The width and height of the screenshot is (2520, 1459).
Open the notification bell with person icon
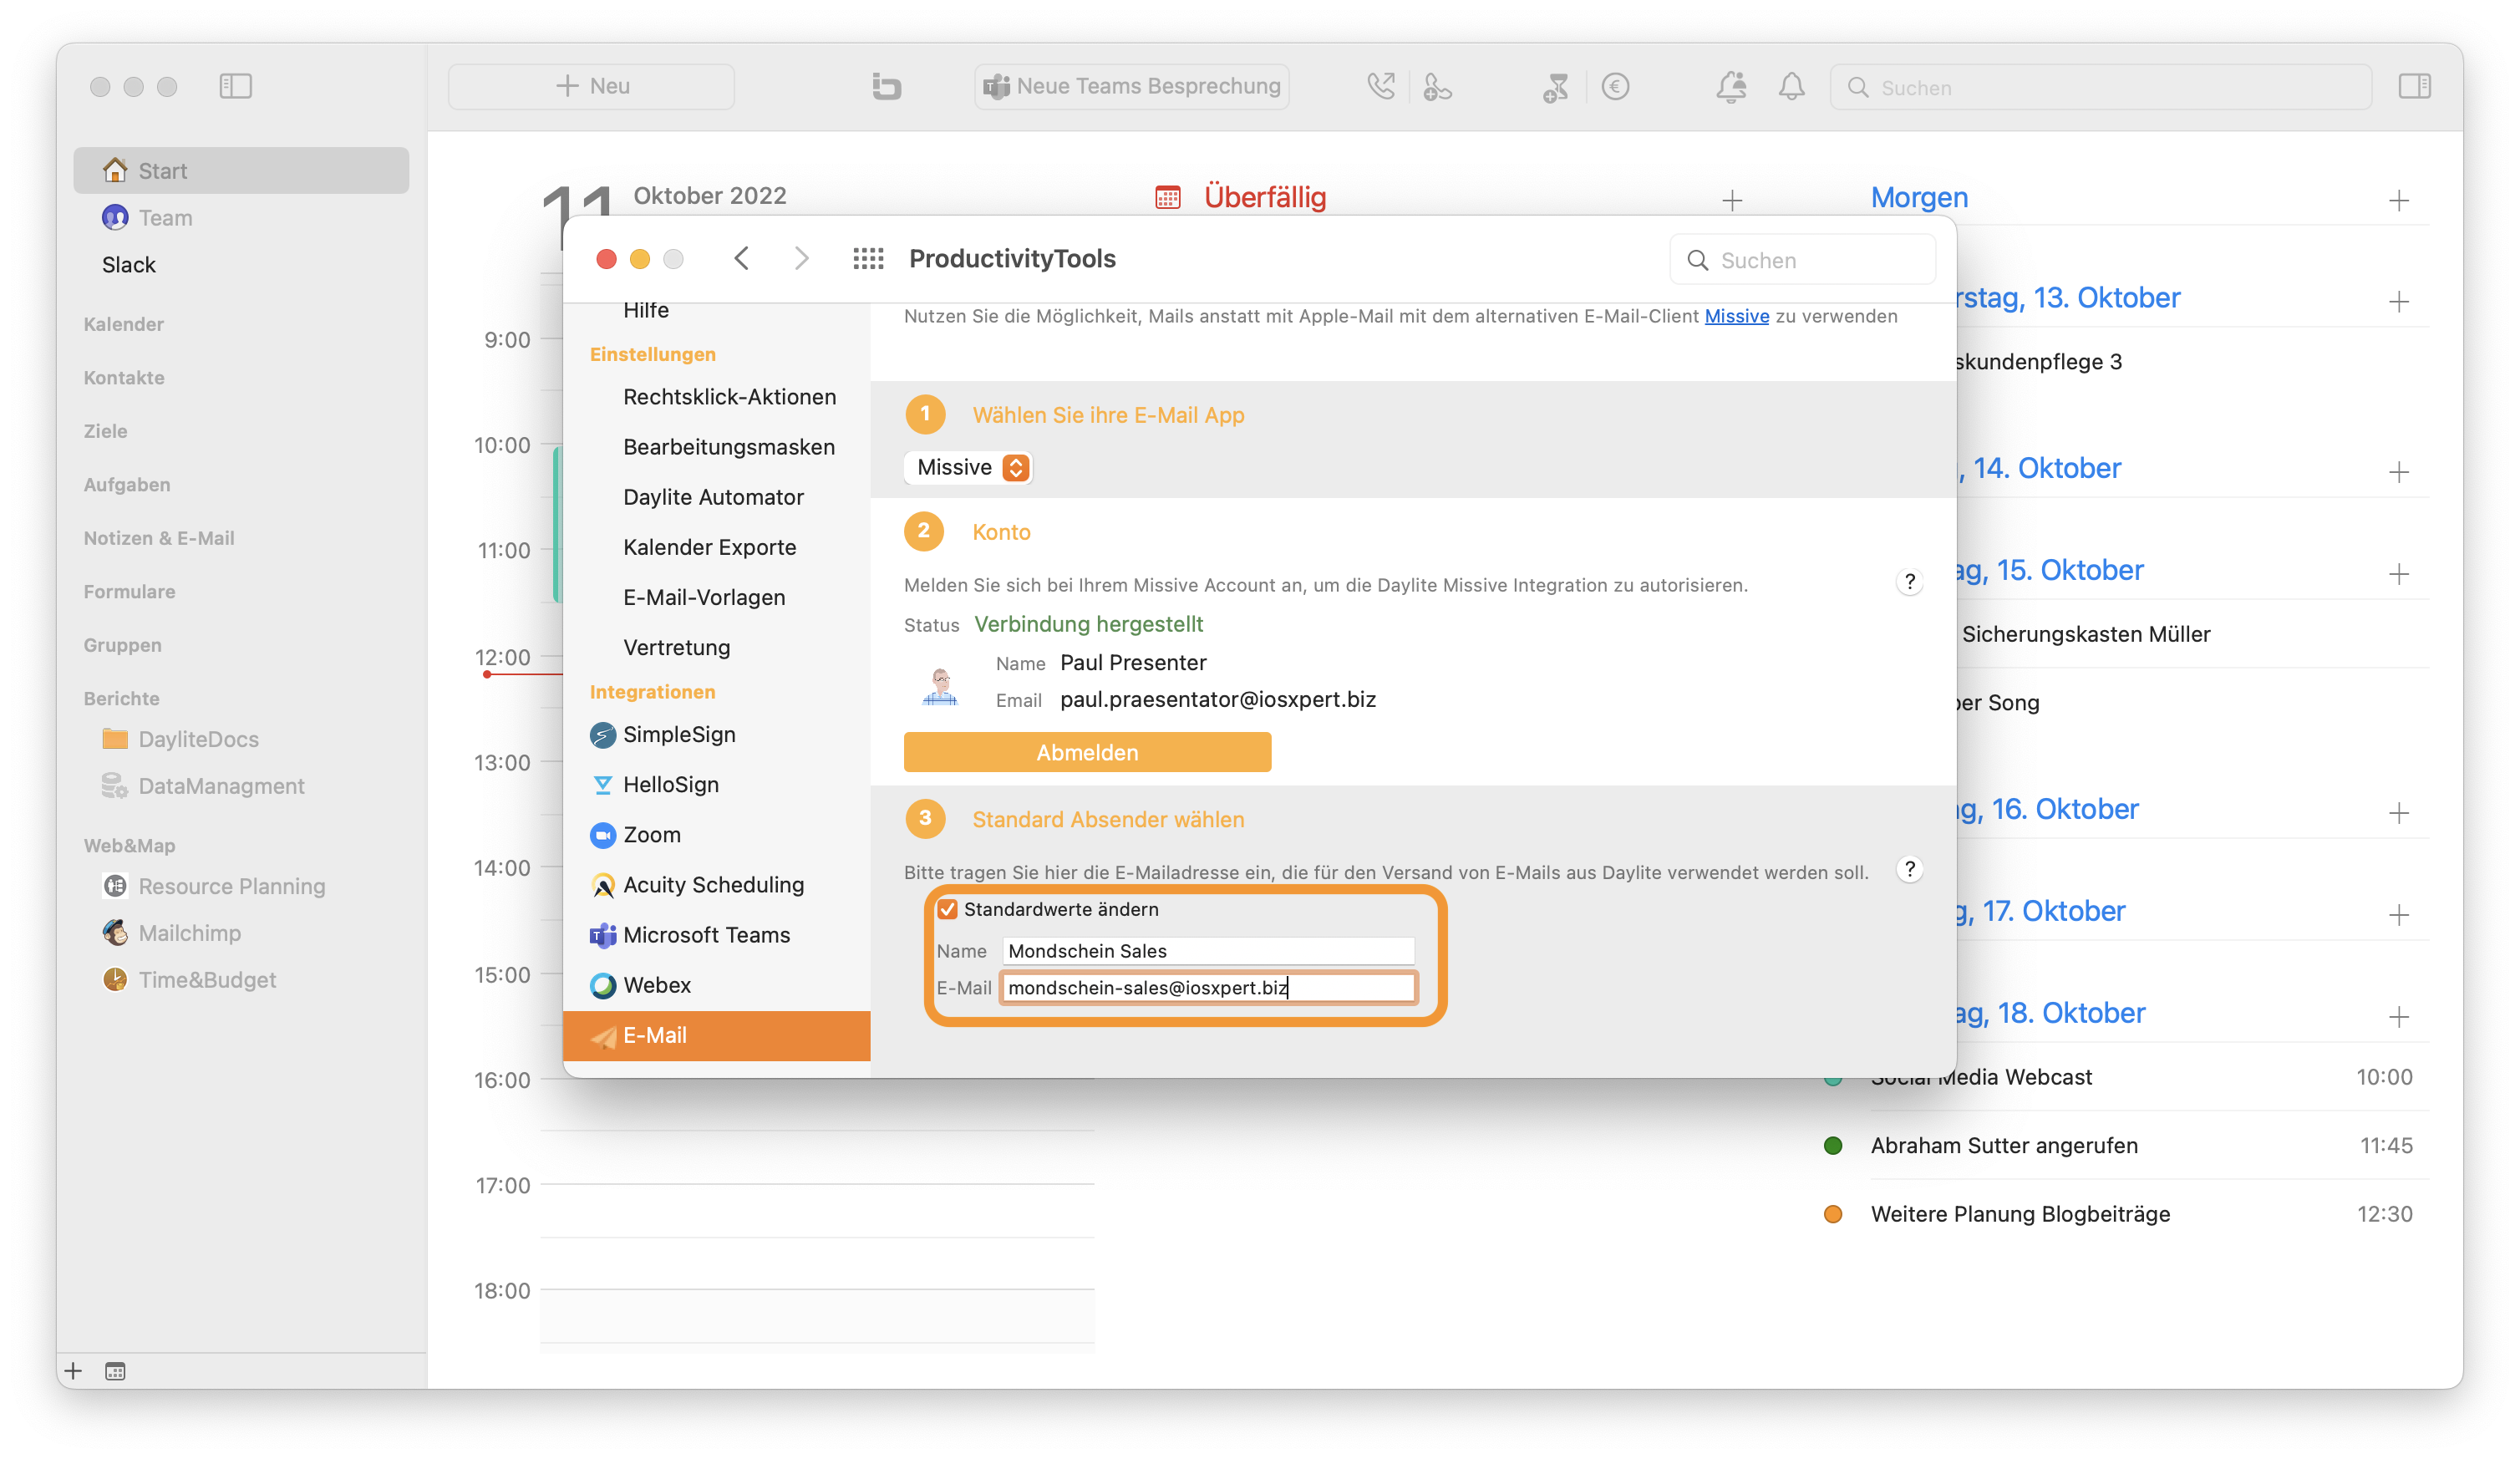click(1731, 87)
